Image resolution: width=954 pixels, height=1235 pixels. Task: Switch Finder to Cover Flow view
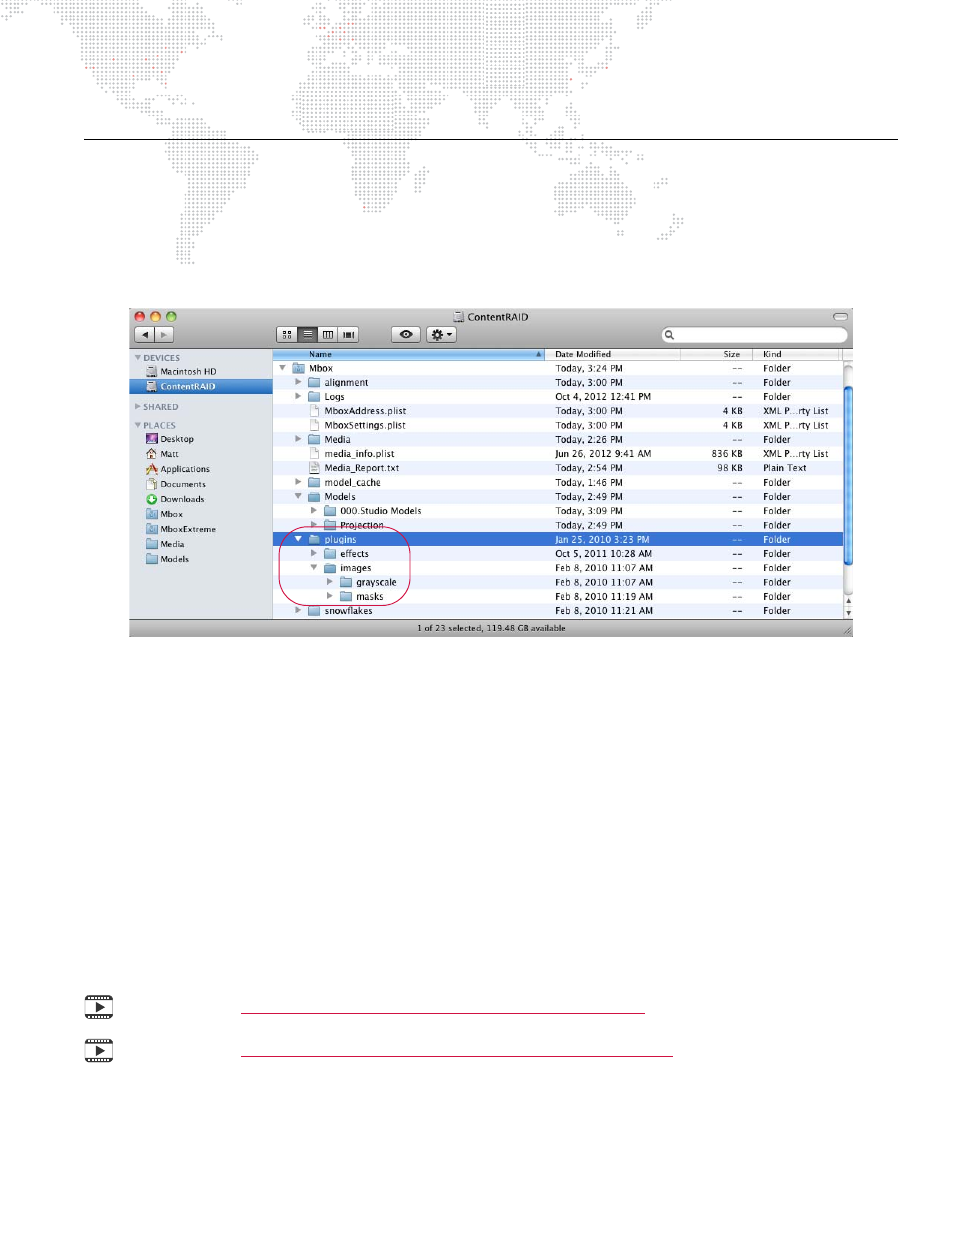pyautogui.click(x=348, y=335)
